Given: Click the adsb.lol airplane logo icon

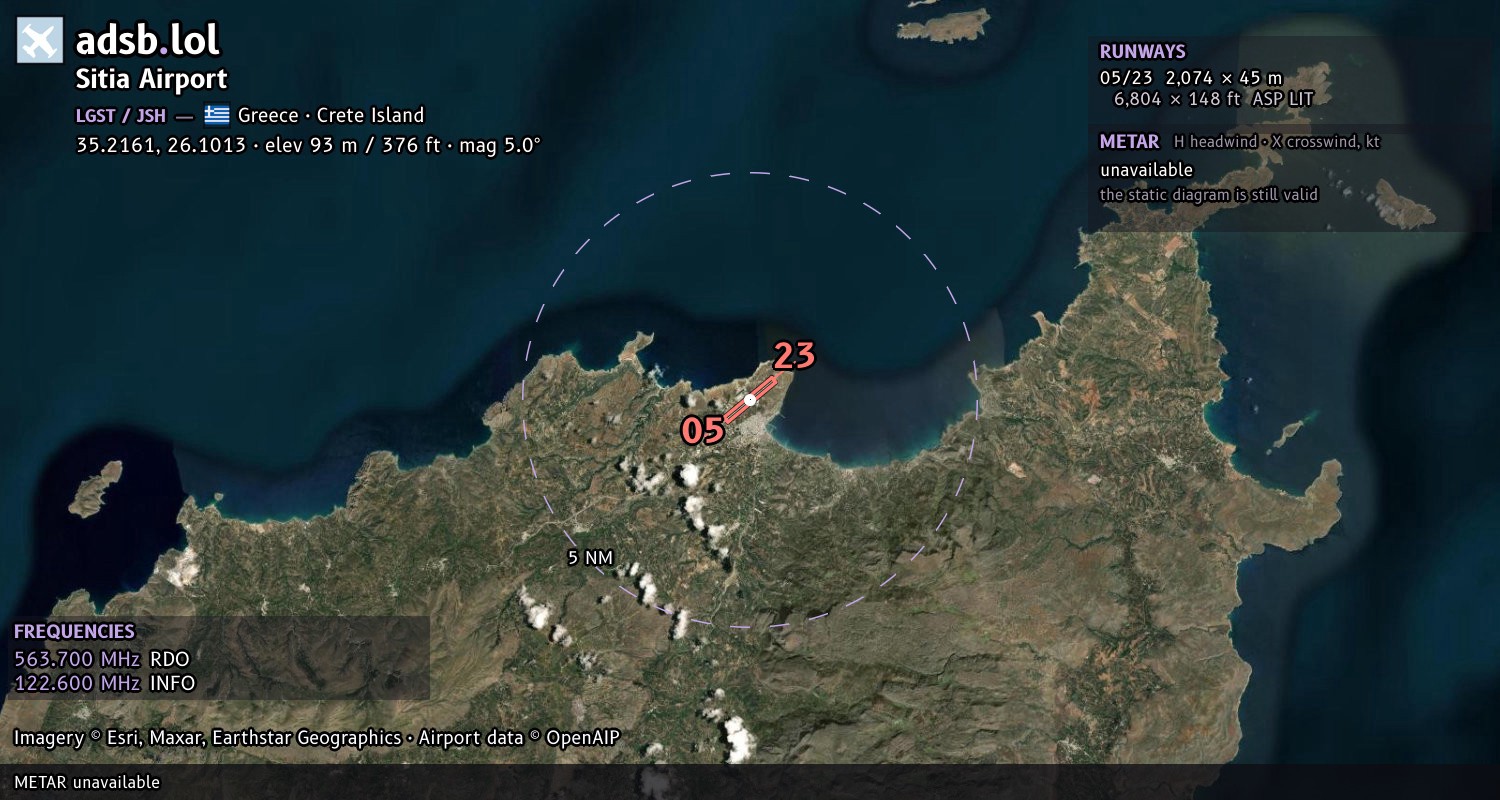Looking at the screenshot, I should tap(40, 40).
